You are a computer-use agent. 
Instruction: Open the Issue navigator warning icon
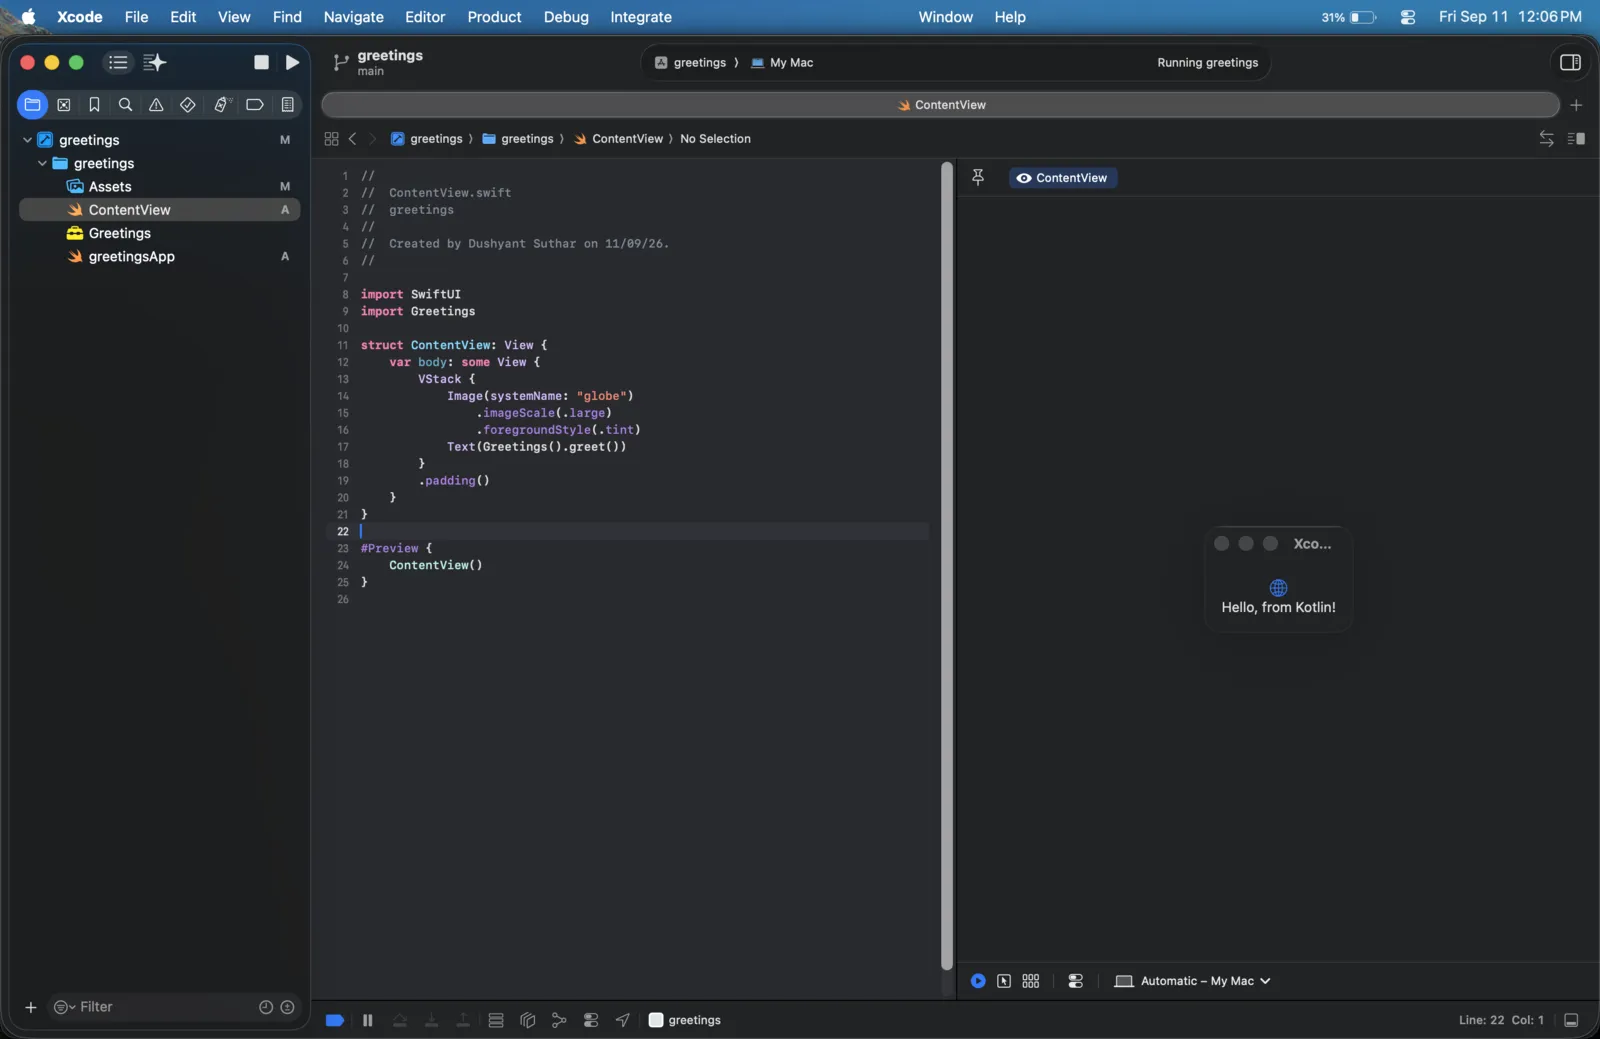click(x=157, y=105)
